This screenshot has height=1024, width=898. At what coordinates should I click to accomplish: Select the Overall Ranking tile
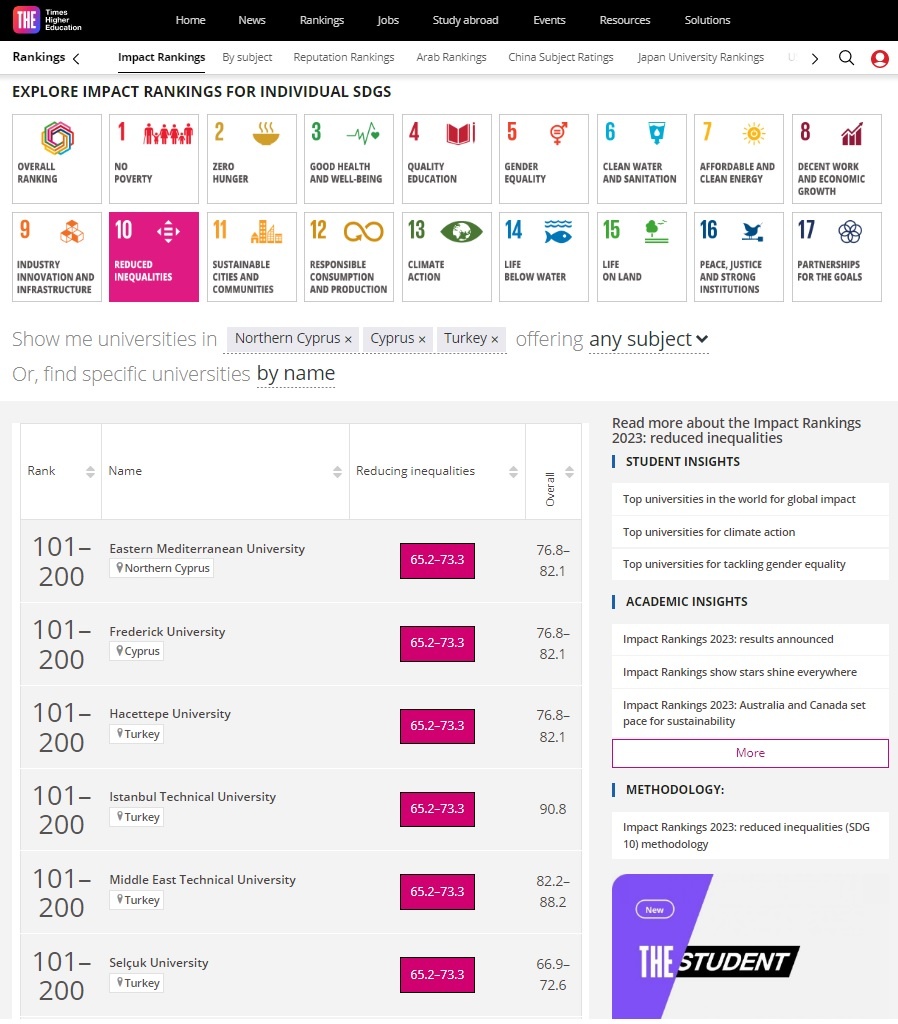click(x=56, y=159)
